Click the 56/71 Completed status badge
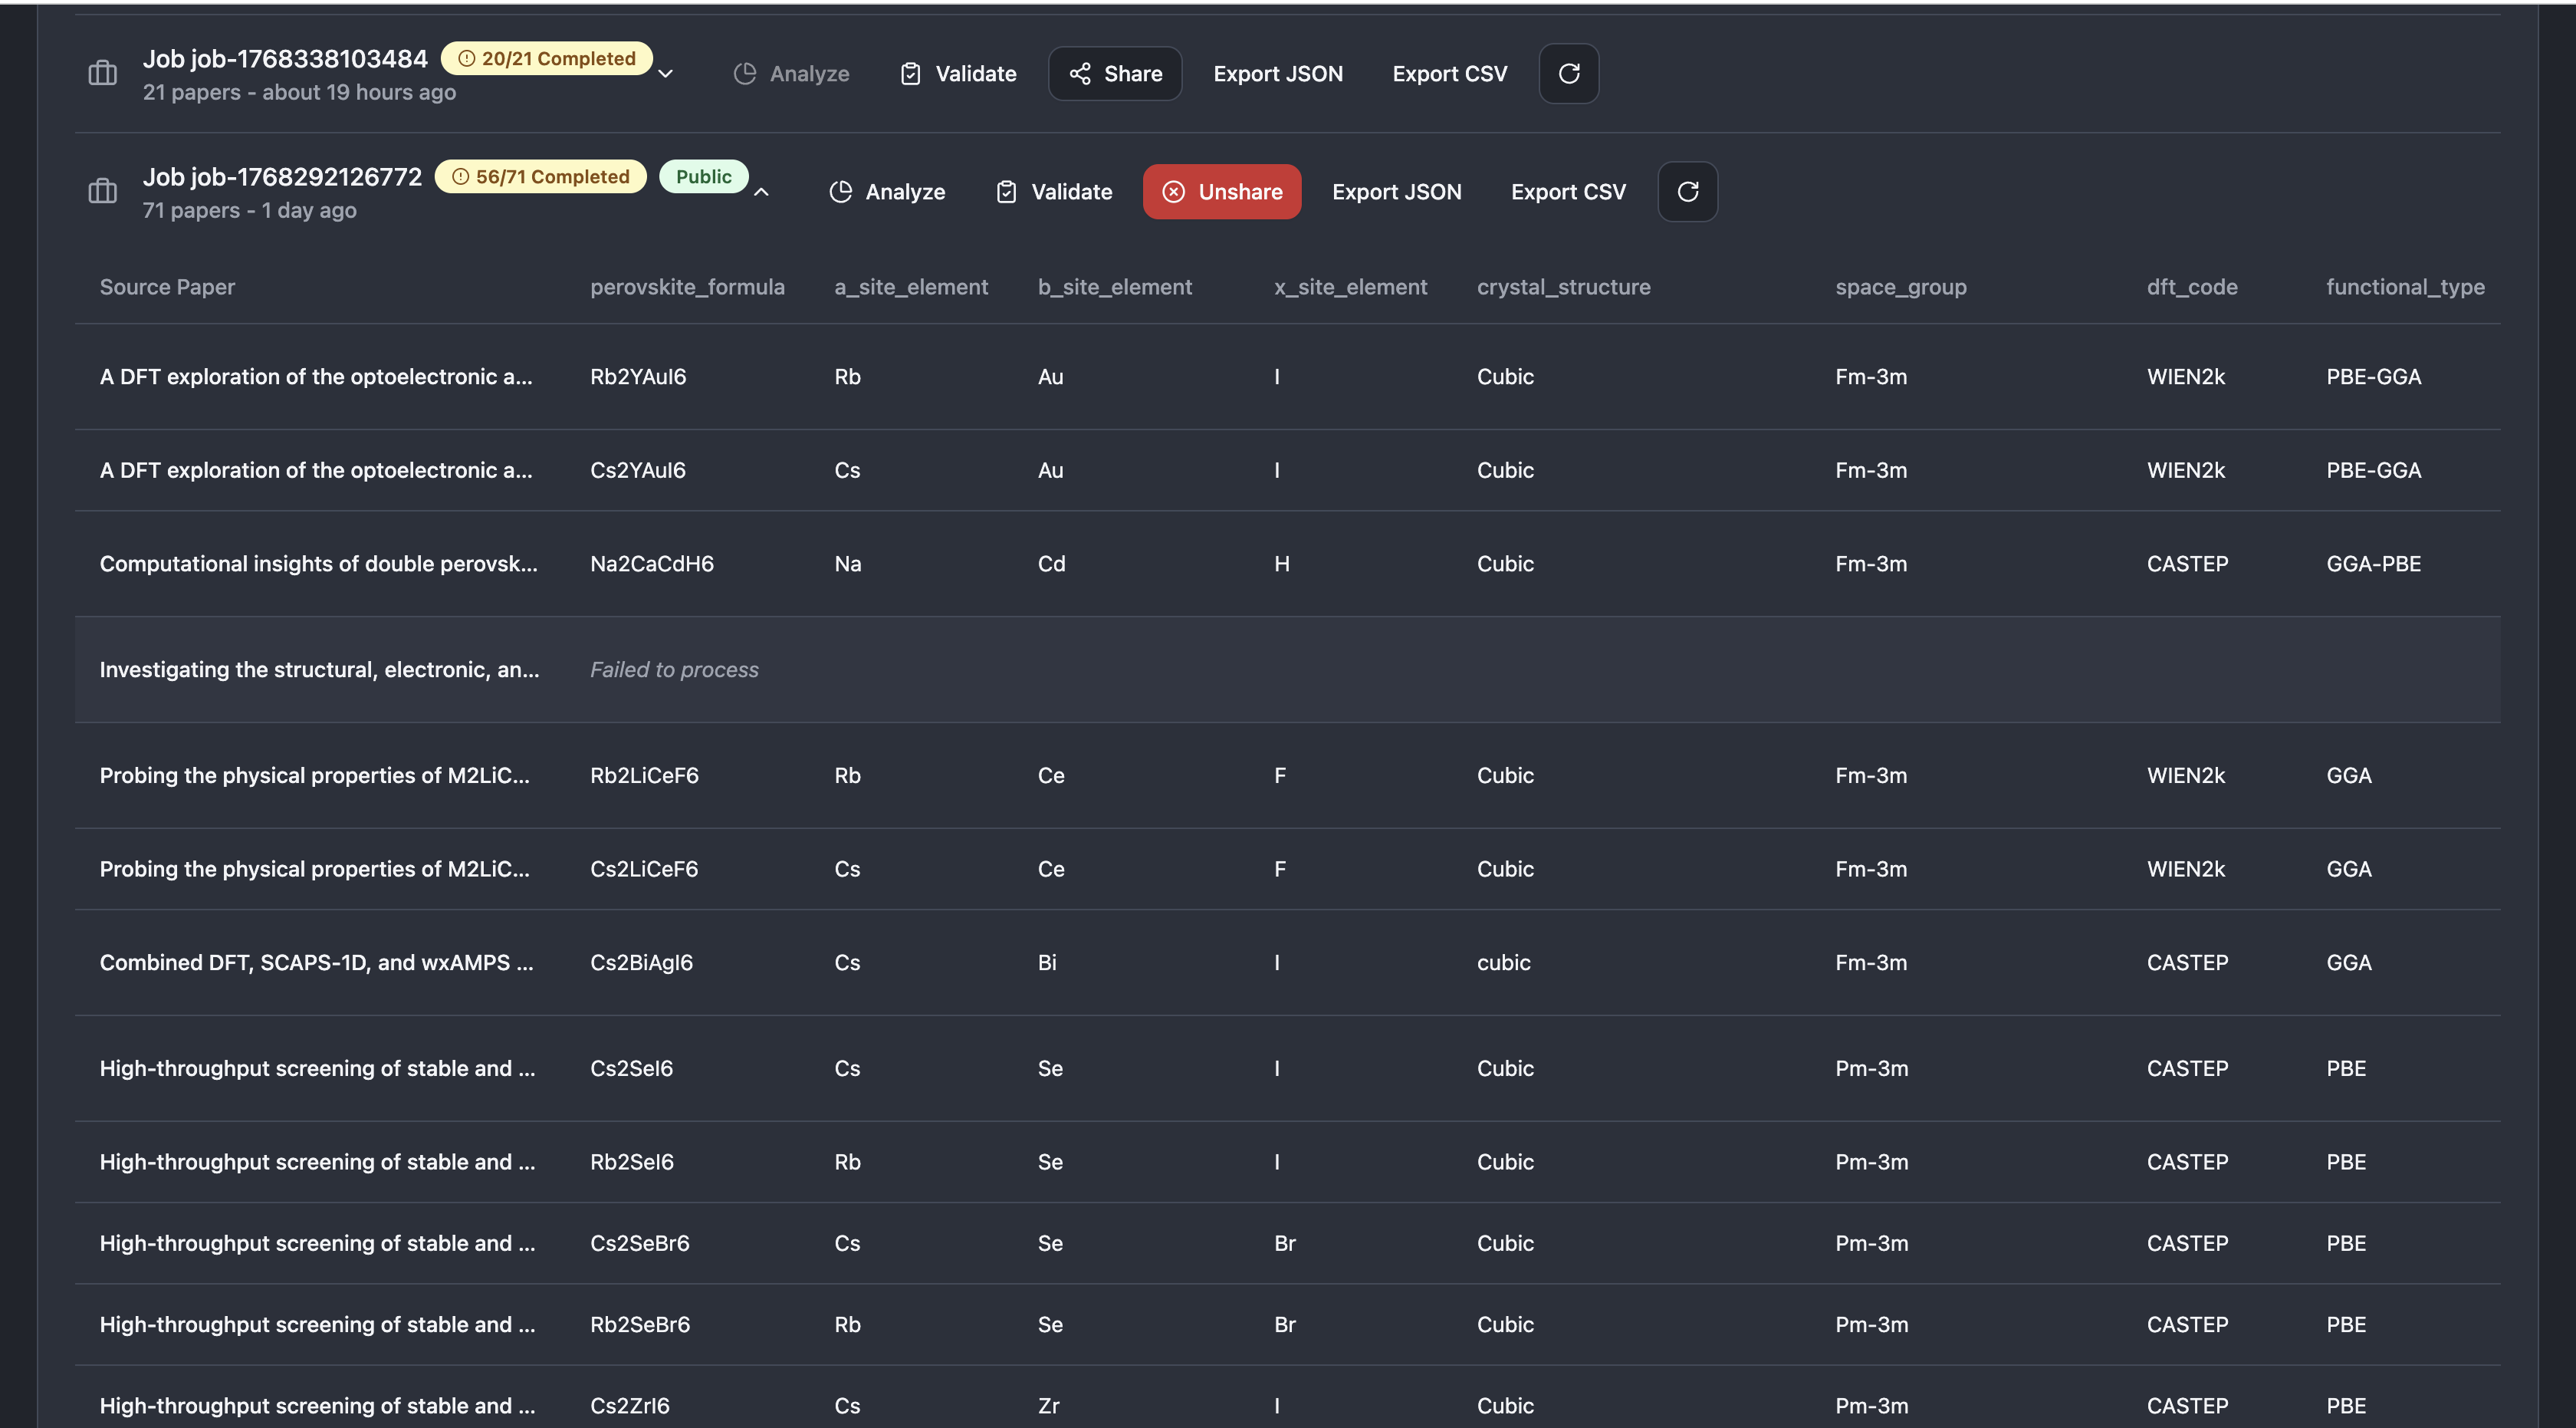The width and height of the screenshot is (2576, 1428). click(x=541, y=176)
